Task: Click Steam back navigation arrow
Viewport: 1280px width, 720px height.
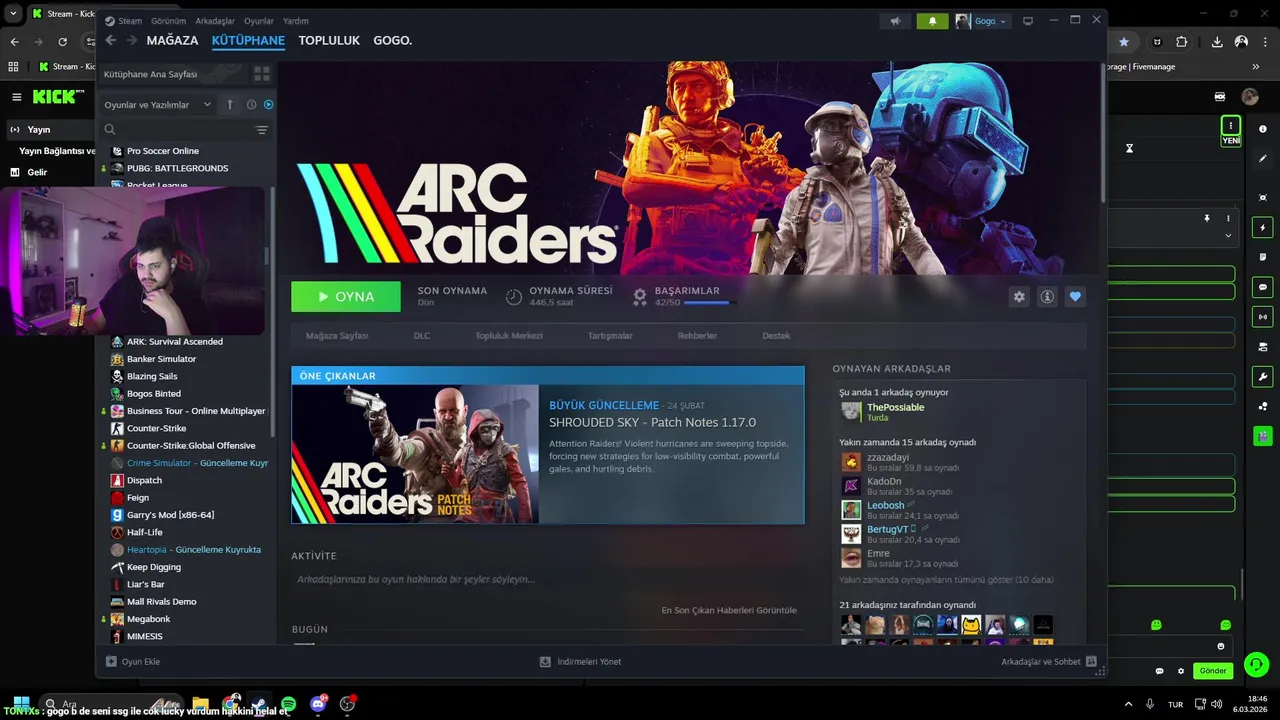Action: [x=111, y=41]
